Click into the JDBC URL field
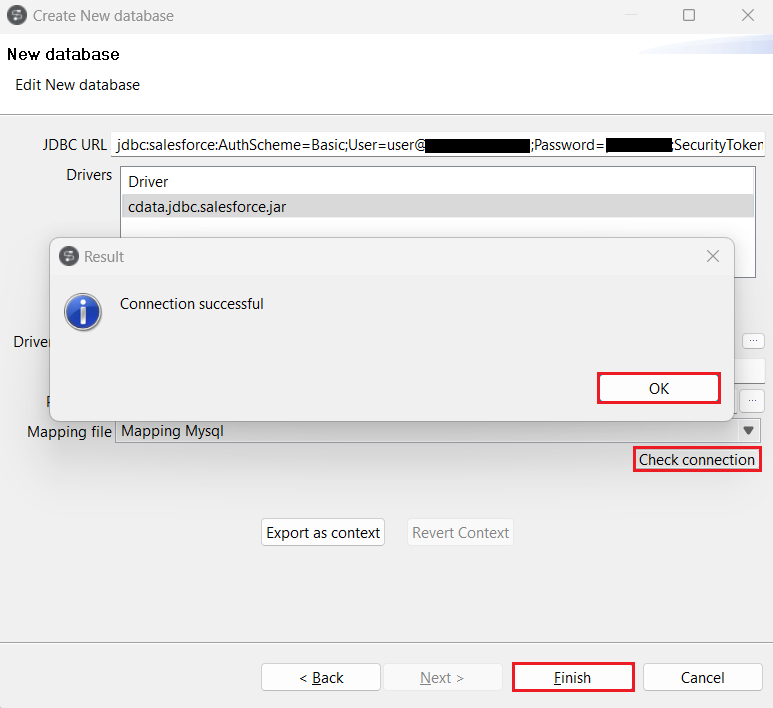Image resolution: width=773 pixels, height=708 pixels. 438,145
